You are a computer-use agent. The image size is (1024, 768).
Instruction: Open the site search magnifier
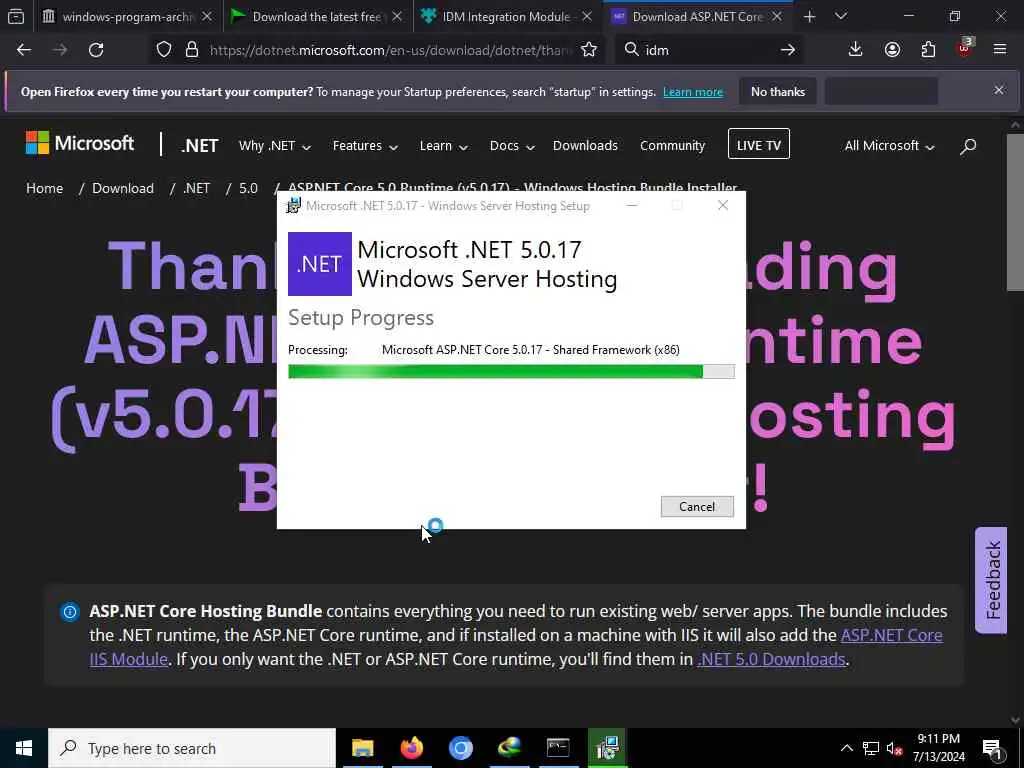click(968, 146)
